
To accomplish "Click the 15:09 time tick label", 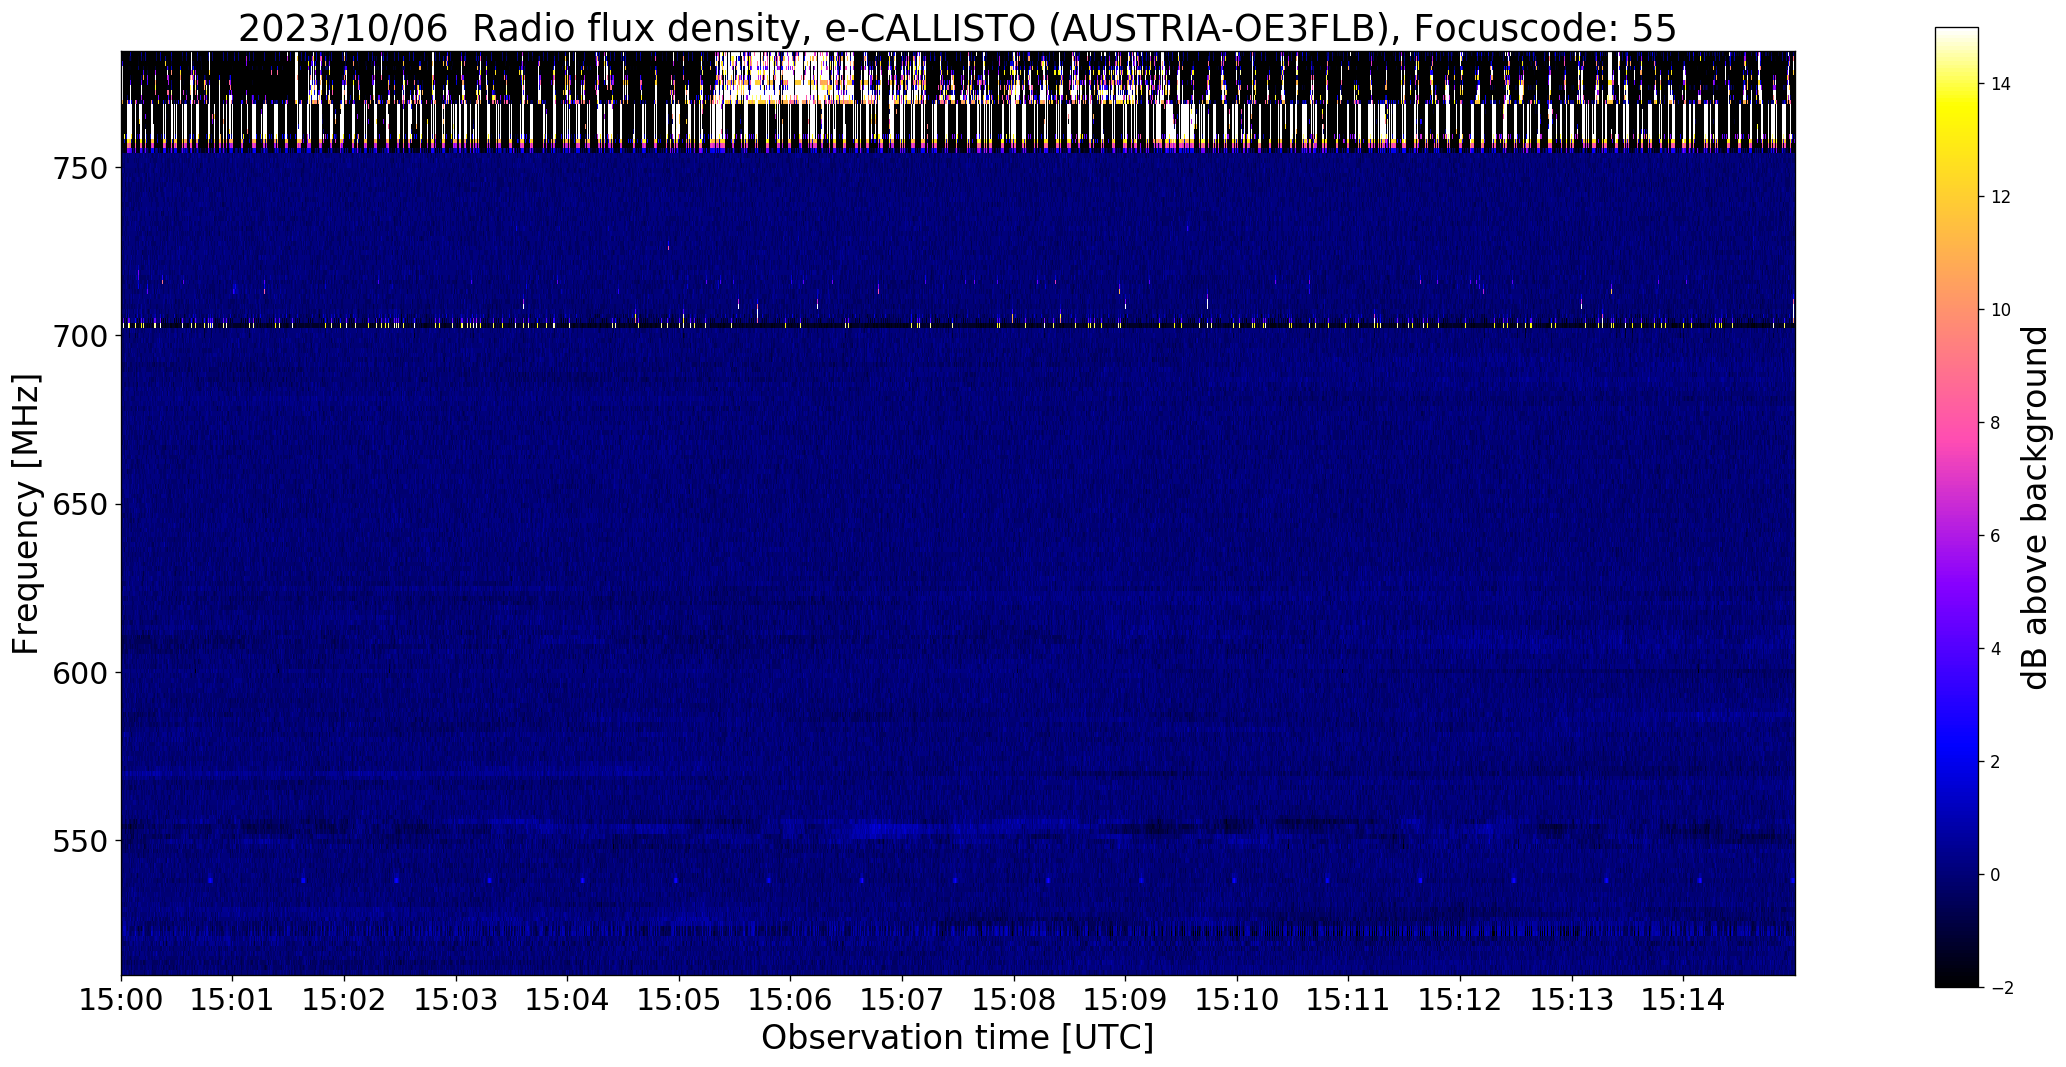I will 1126,1000.
